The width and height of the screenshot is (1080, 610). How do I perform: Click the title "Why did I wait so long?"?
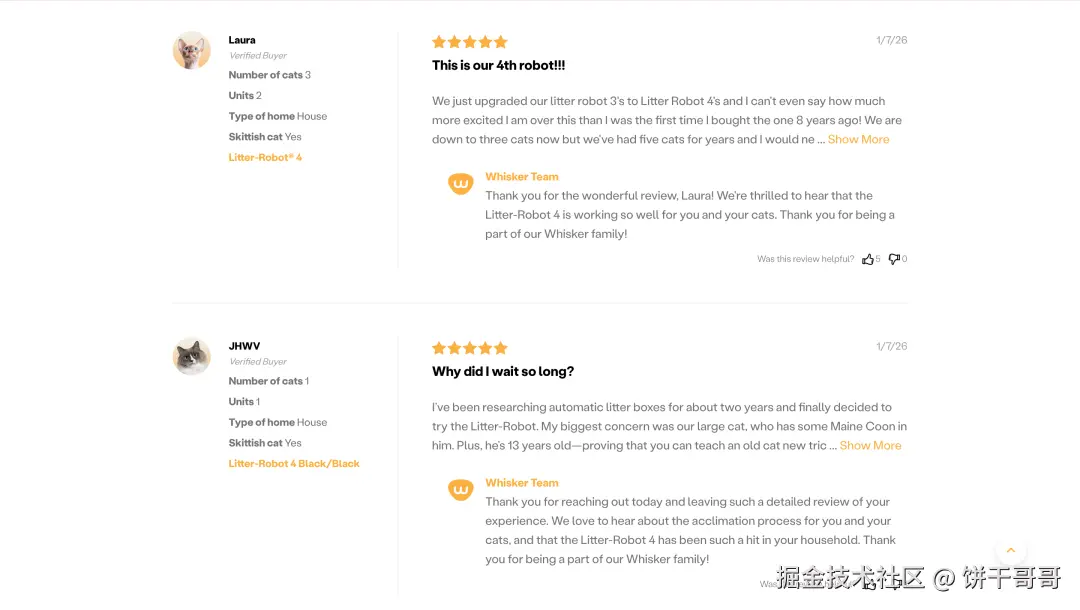[503, 372]
